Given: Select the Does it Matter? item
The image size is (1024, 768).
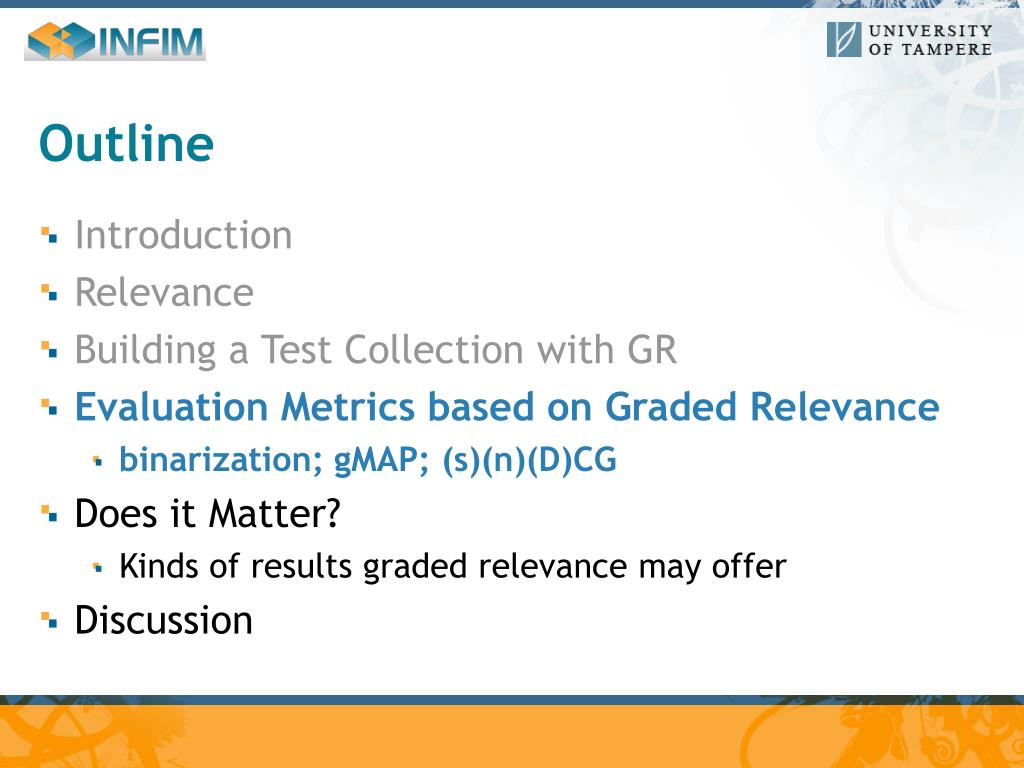Looking at the screenshot, I should 208,513.
